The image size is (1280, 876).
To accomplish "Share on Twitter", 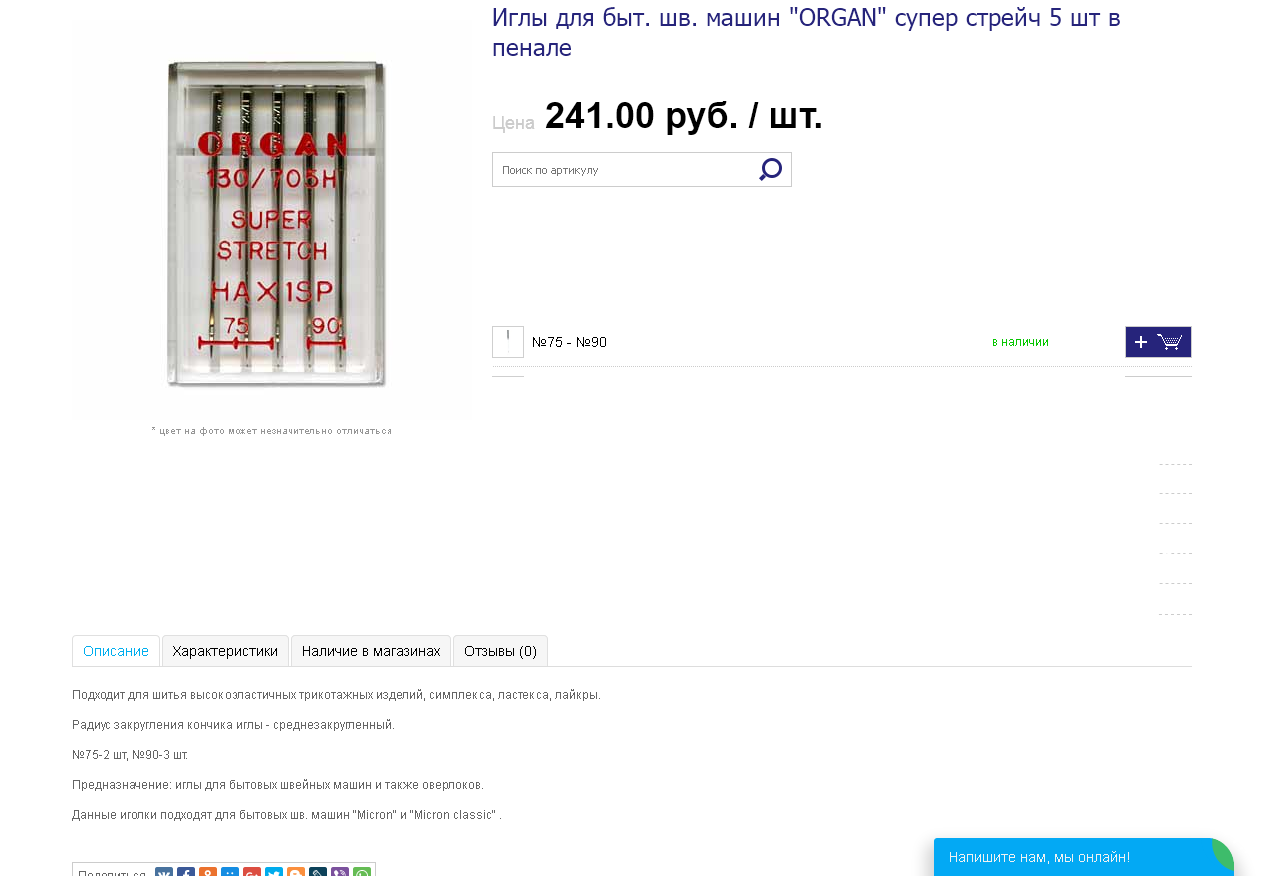I will (x=274, y=872).
